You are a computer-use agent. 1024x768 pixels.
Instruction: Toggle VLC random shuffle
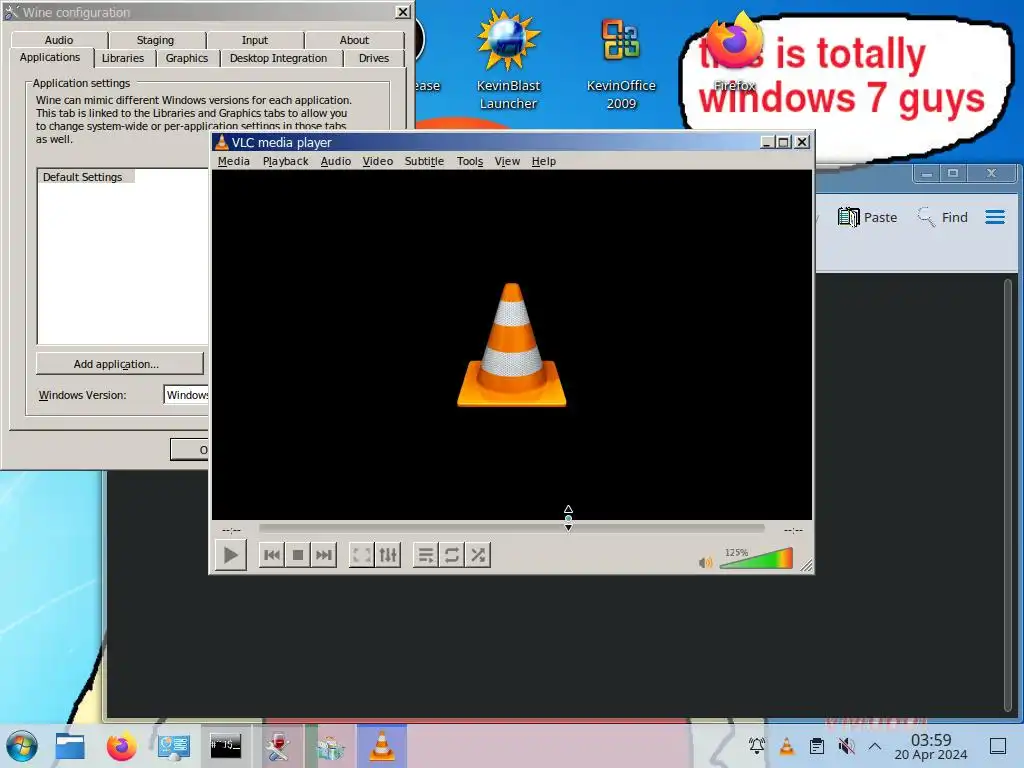click(x=478, y=555)
